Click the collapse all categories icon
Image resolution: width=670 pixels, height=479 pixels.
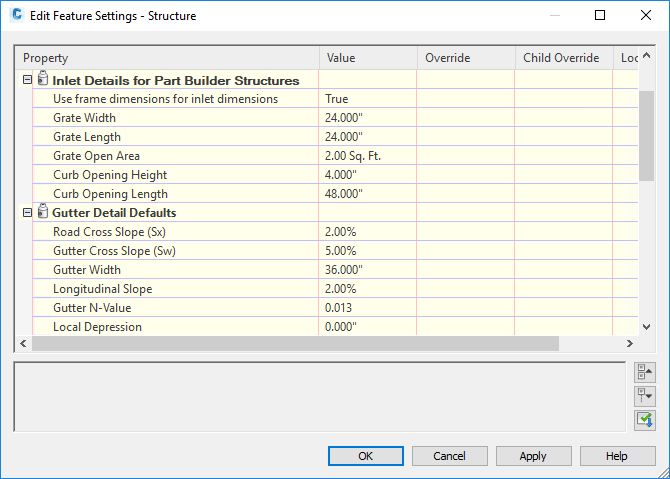click(x=644, y=372)
